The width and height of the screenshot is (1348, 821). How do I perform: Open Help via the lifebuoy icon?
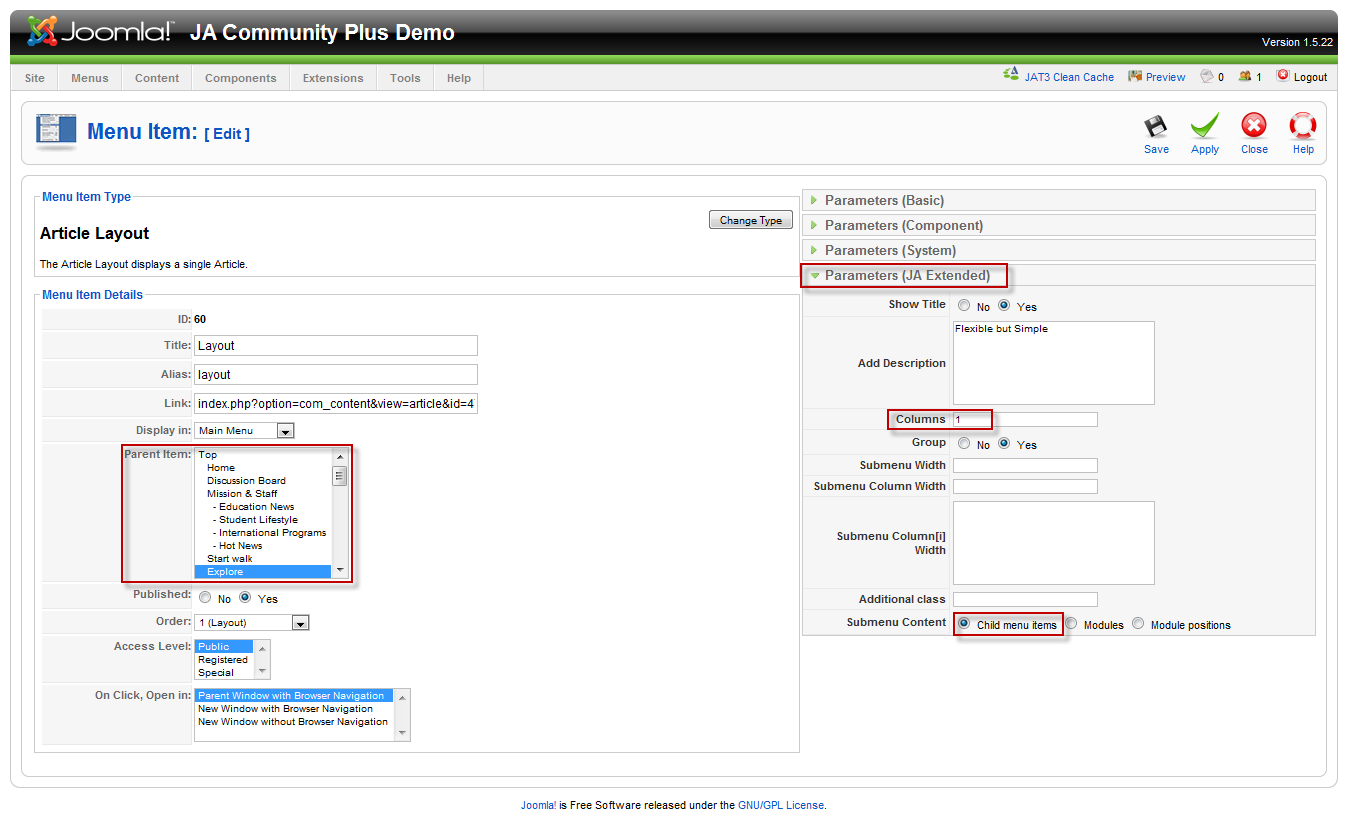tap(1302, 126)
